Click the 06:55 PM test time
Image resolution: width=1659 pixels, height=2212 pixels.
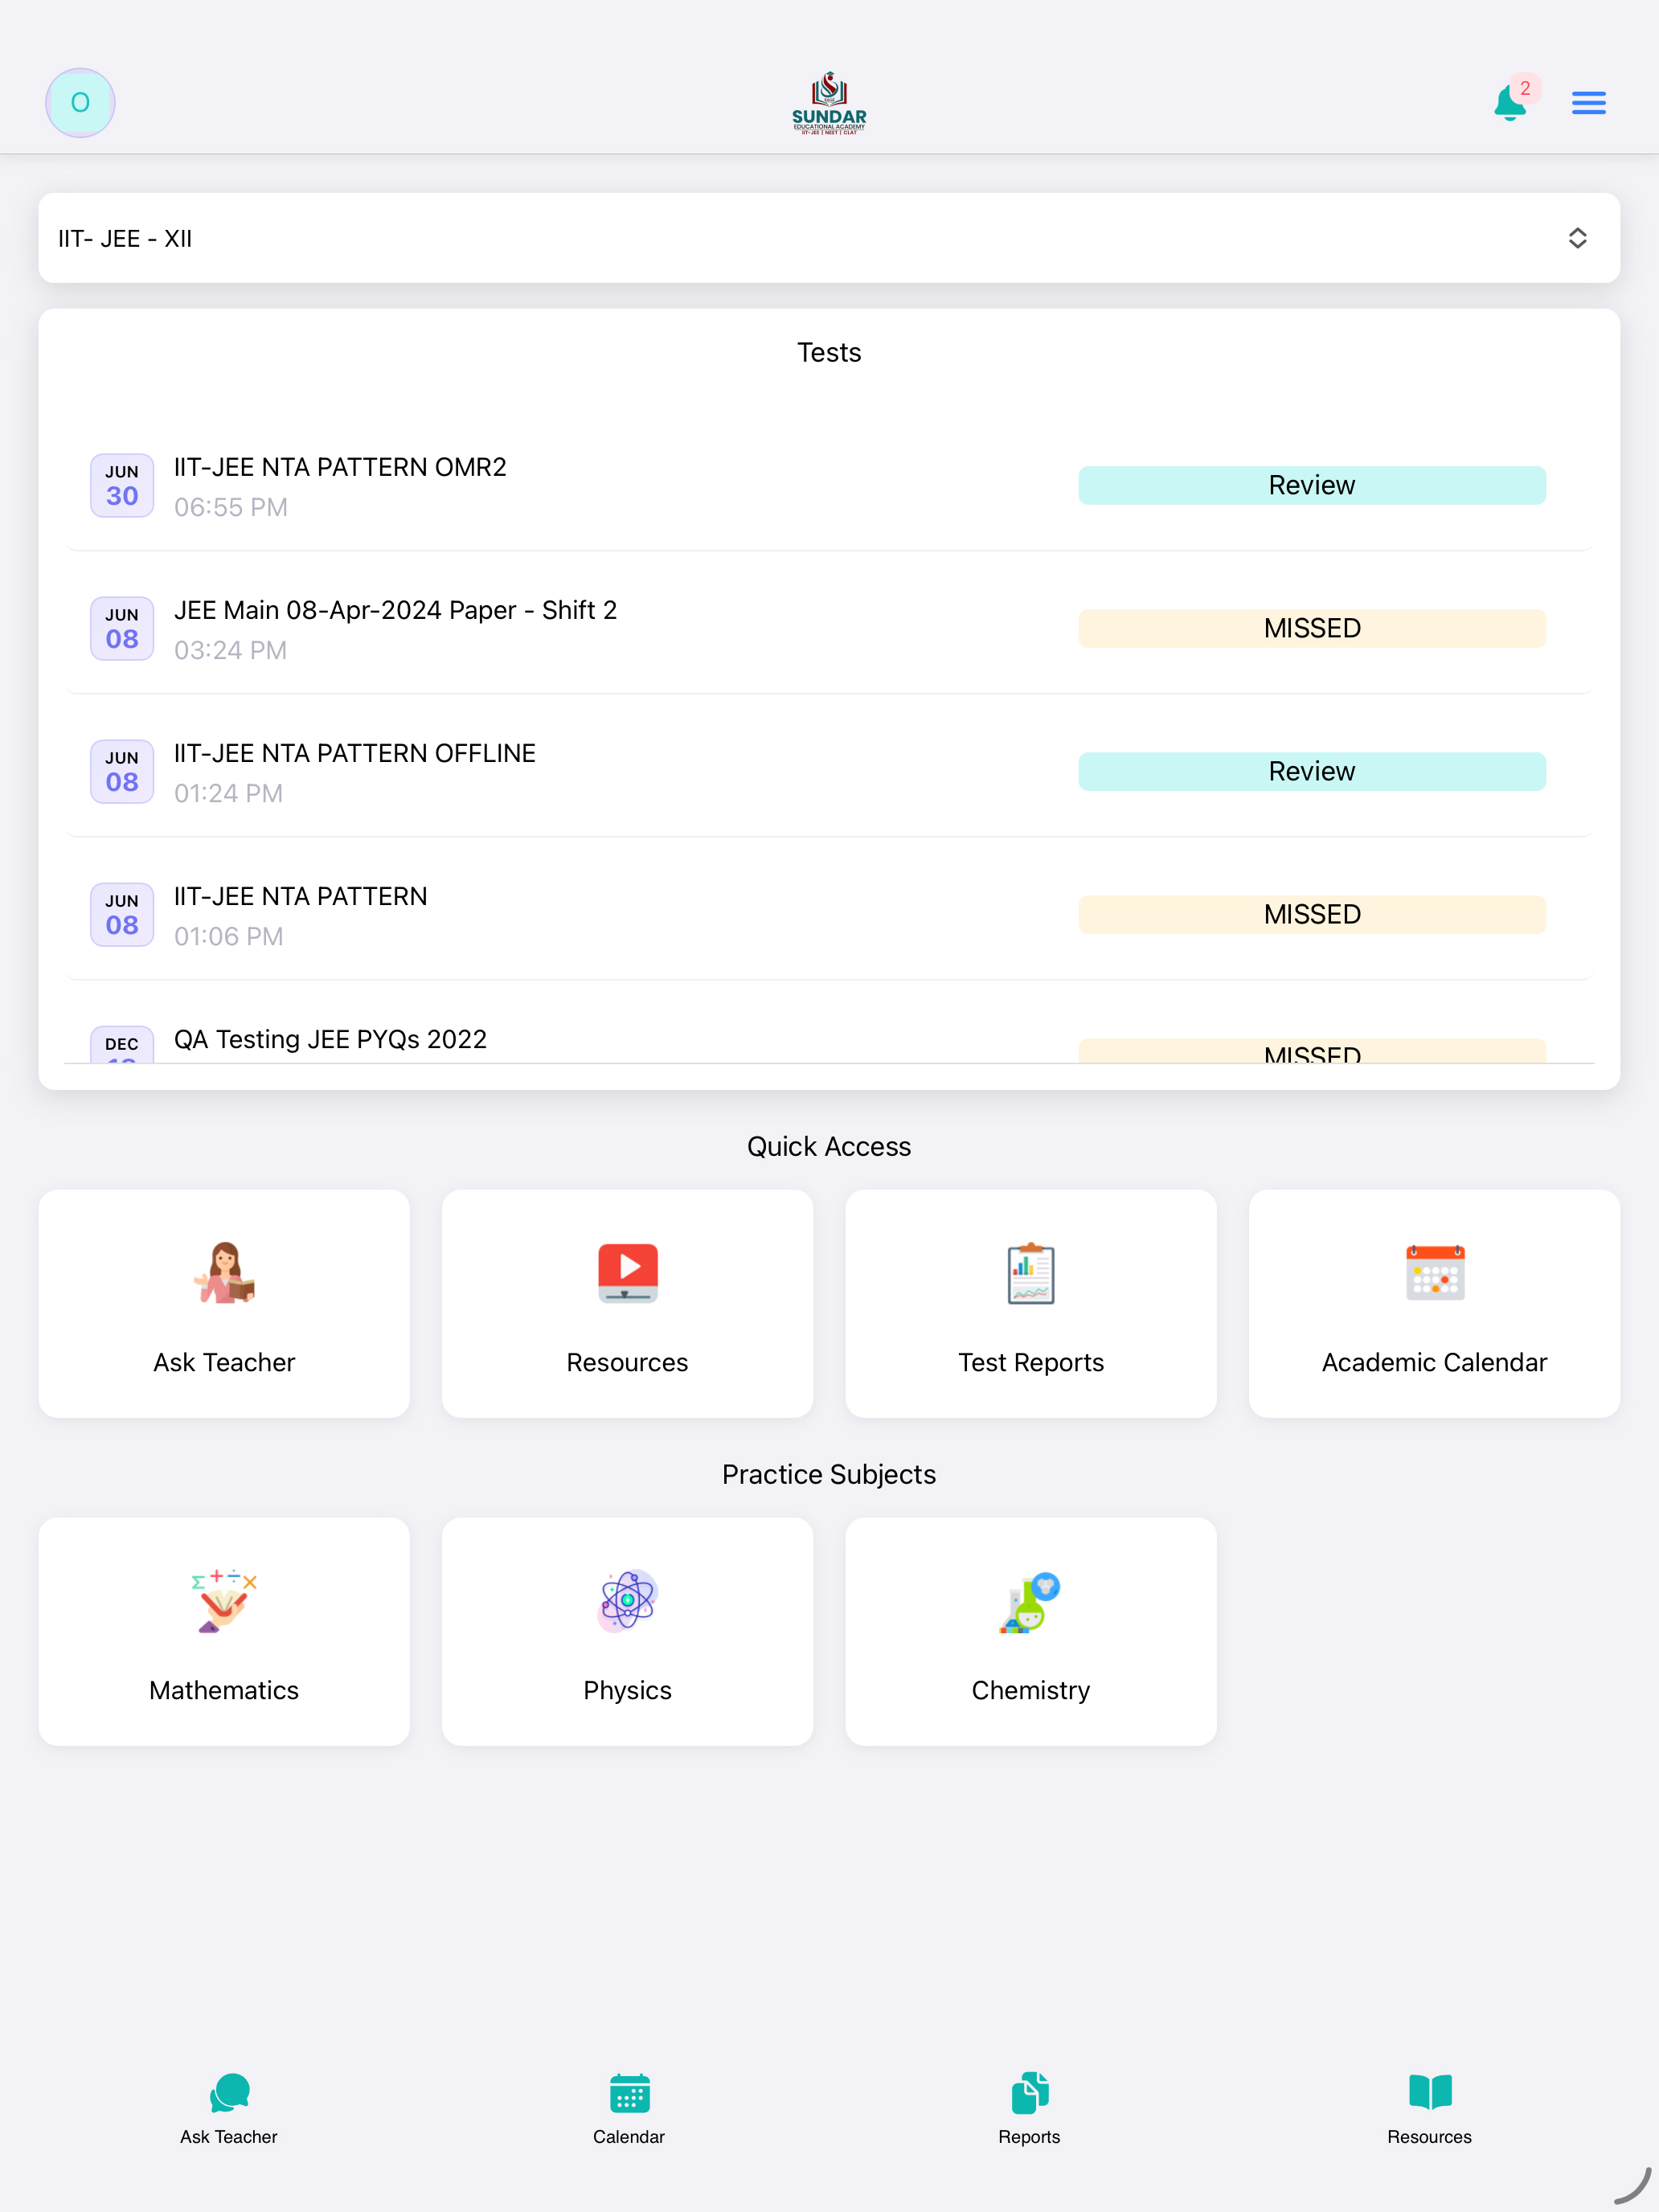point(231,507)
